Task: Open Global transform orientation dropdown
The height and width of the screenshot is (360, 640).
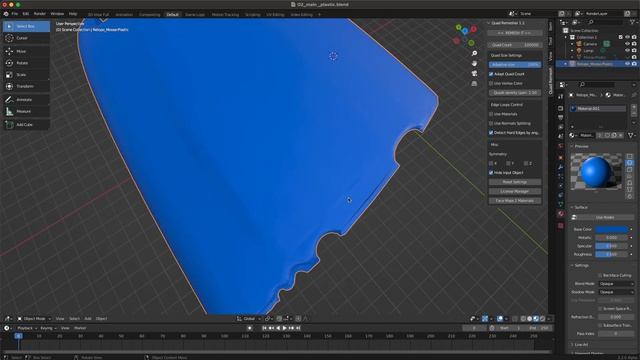Action: pos(249,319)
